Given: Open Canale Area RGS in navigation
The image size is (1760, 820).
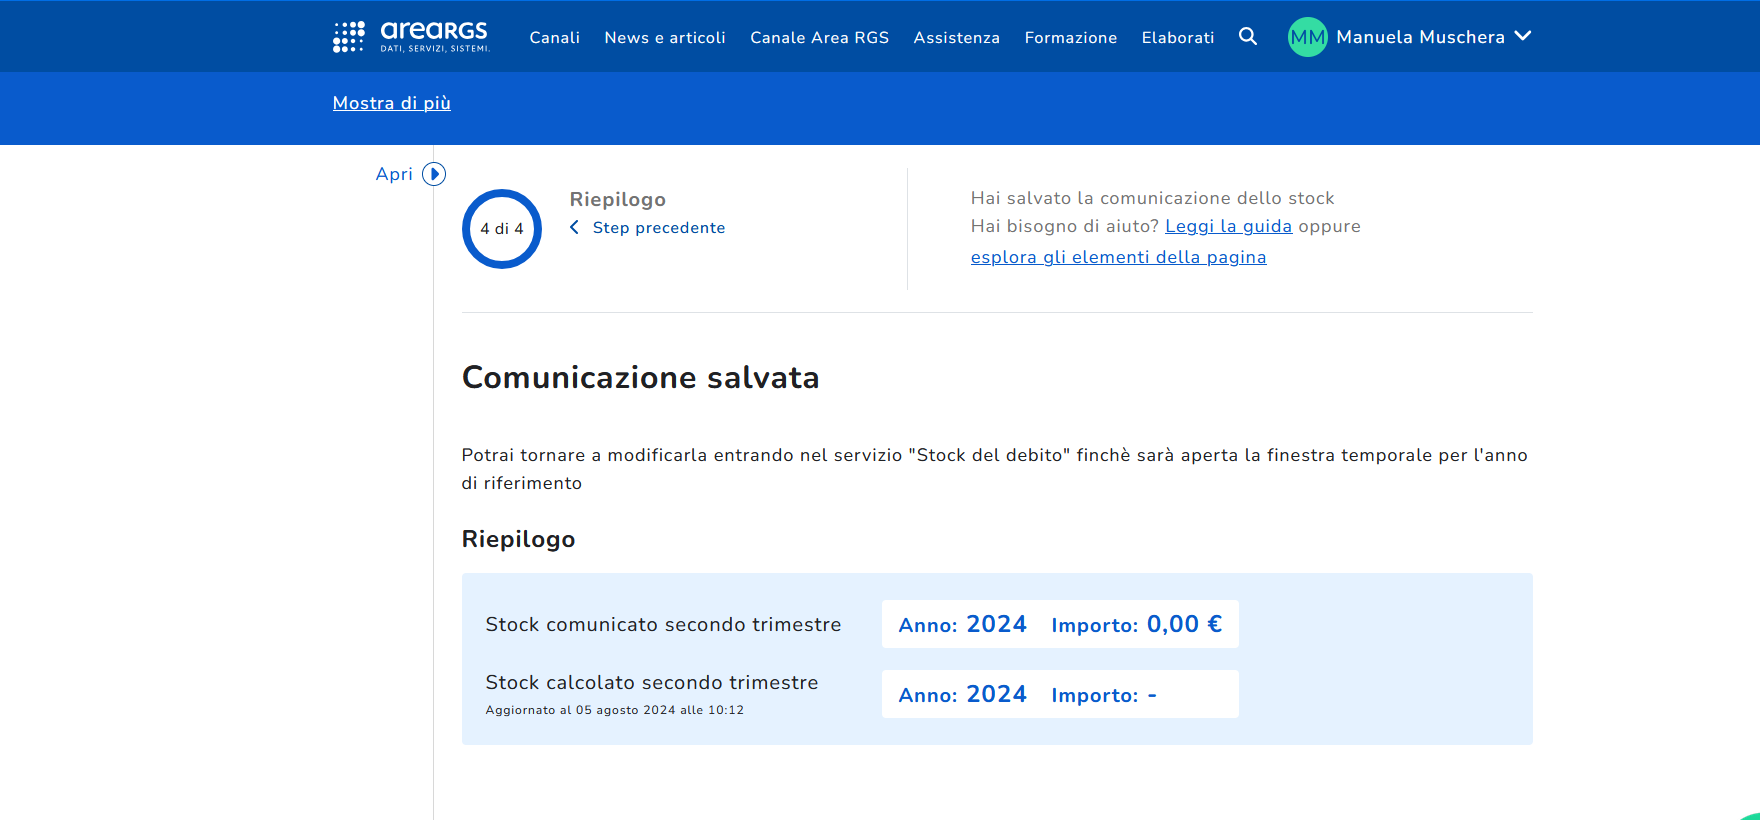Looking at the screenshot, I should click(x=819, y=38).
